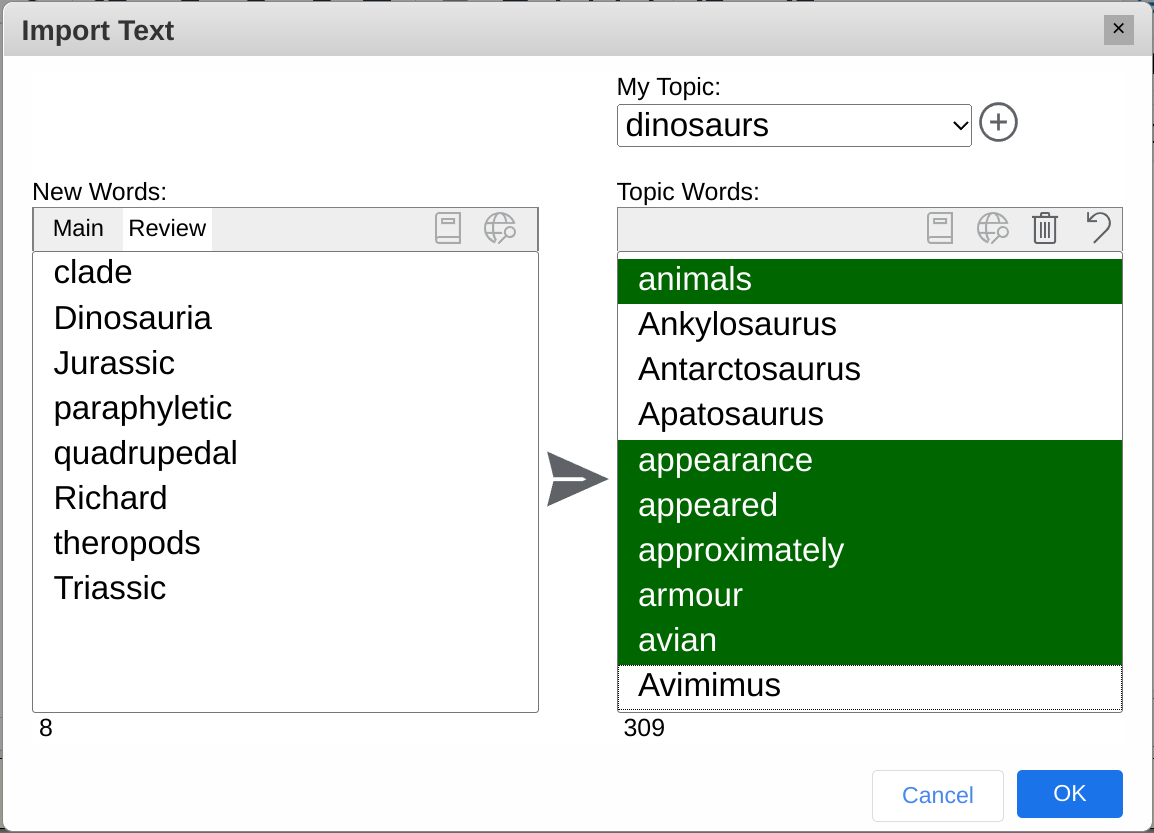Select paraphyletic in New Words list
The height and width of the screenshot is (833, 1154).
click(286, 408)
